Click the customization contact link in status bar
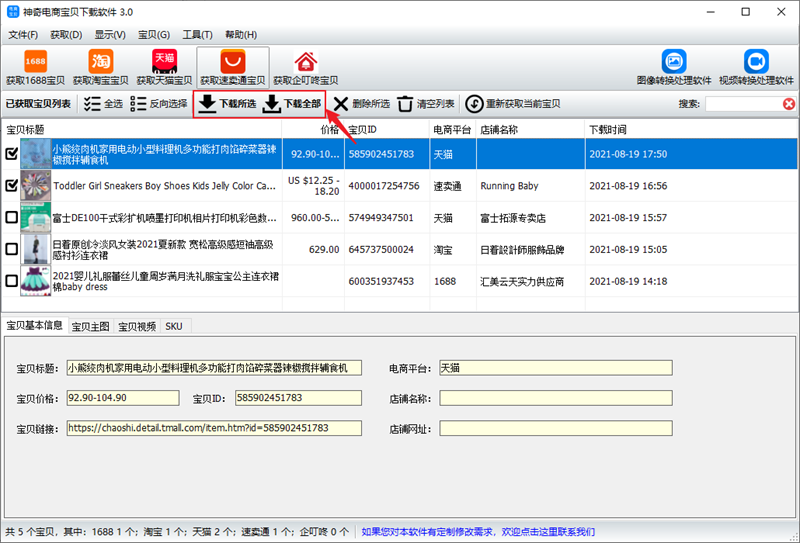Image resolution: width=800 pixels, height=543 pixels. pos(478,532)
